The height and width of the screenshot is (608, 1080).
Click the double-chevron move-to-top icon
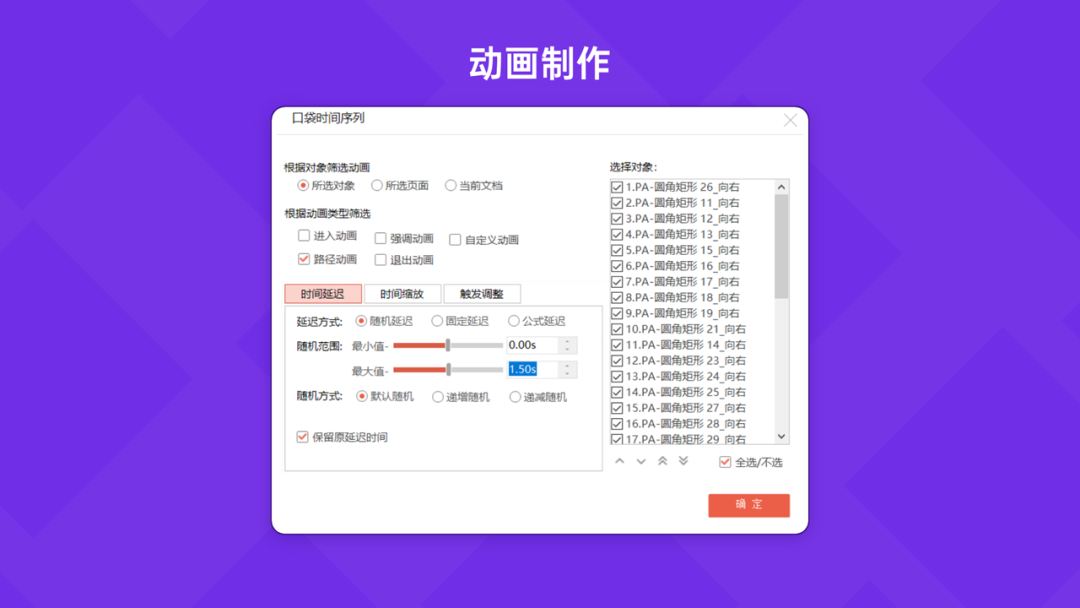pos(664,462)
